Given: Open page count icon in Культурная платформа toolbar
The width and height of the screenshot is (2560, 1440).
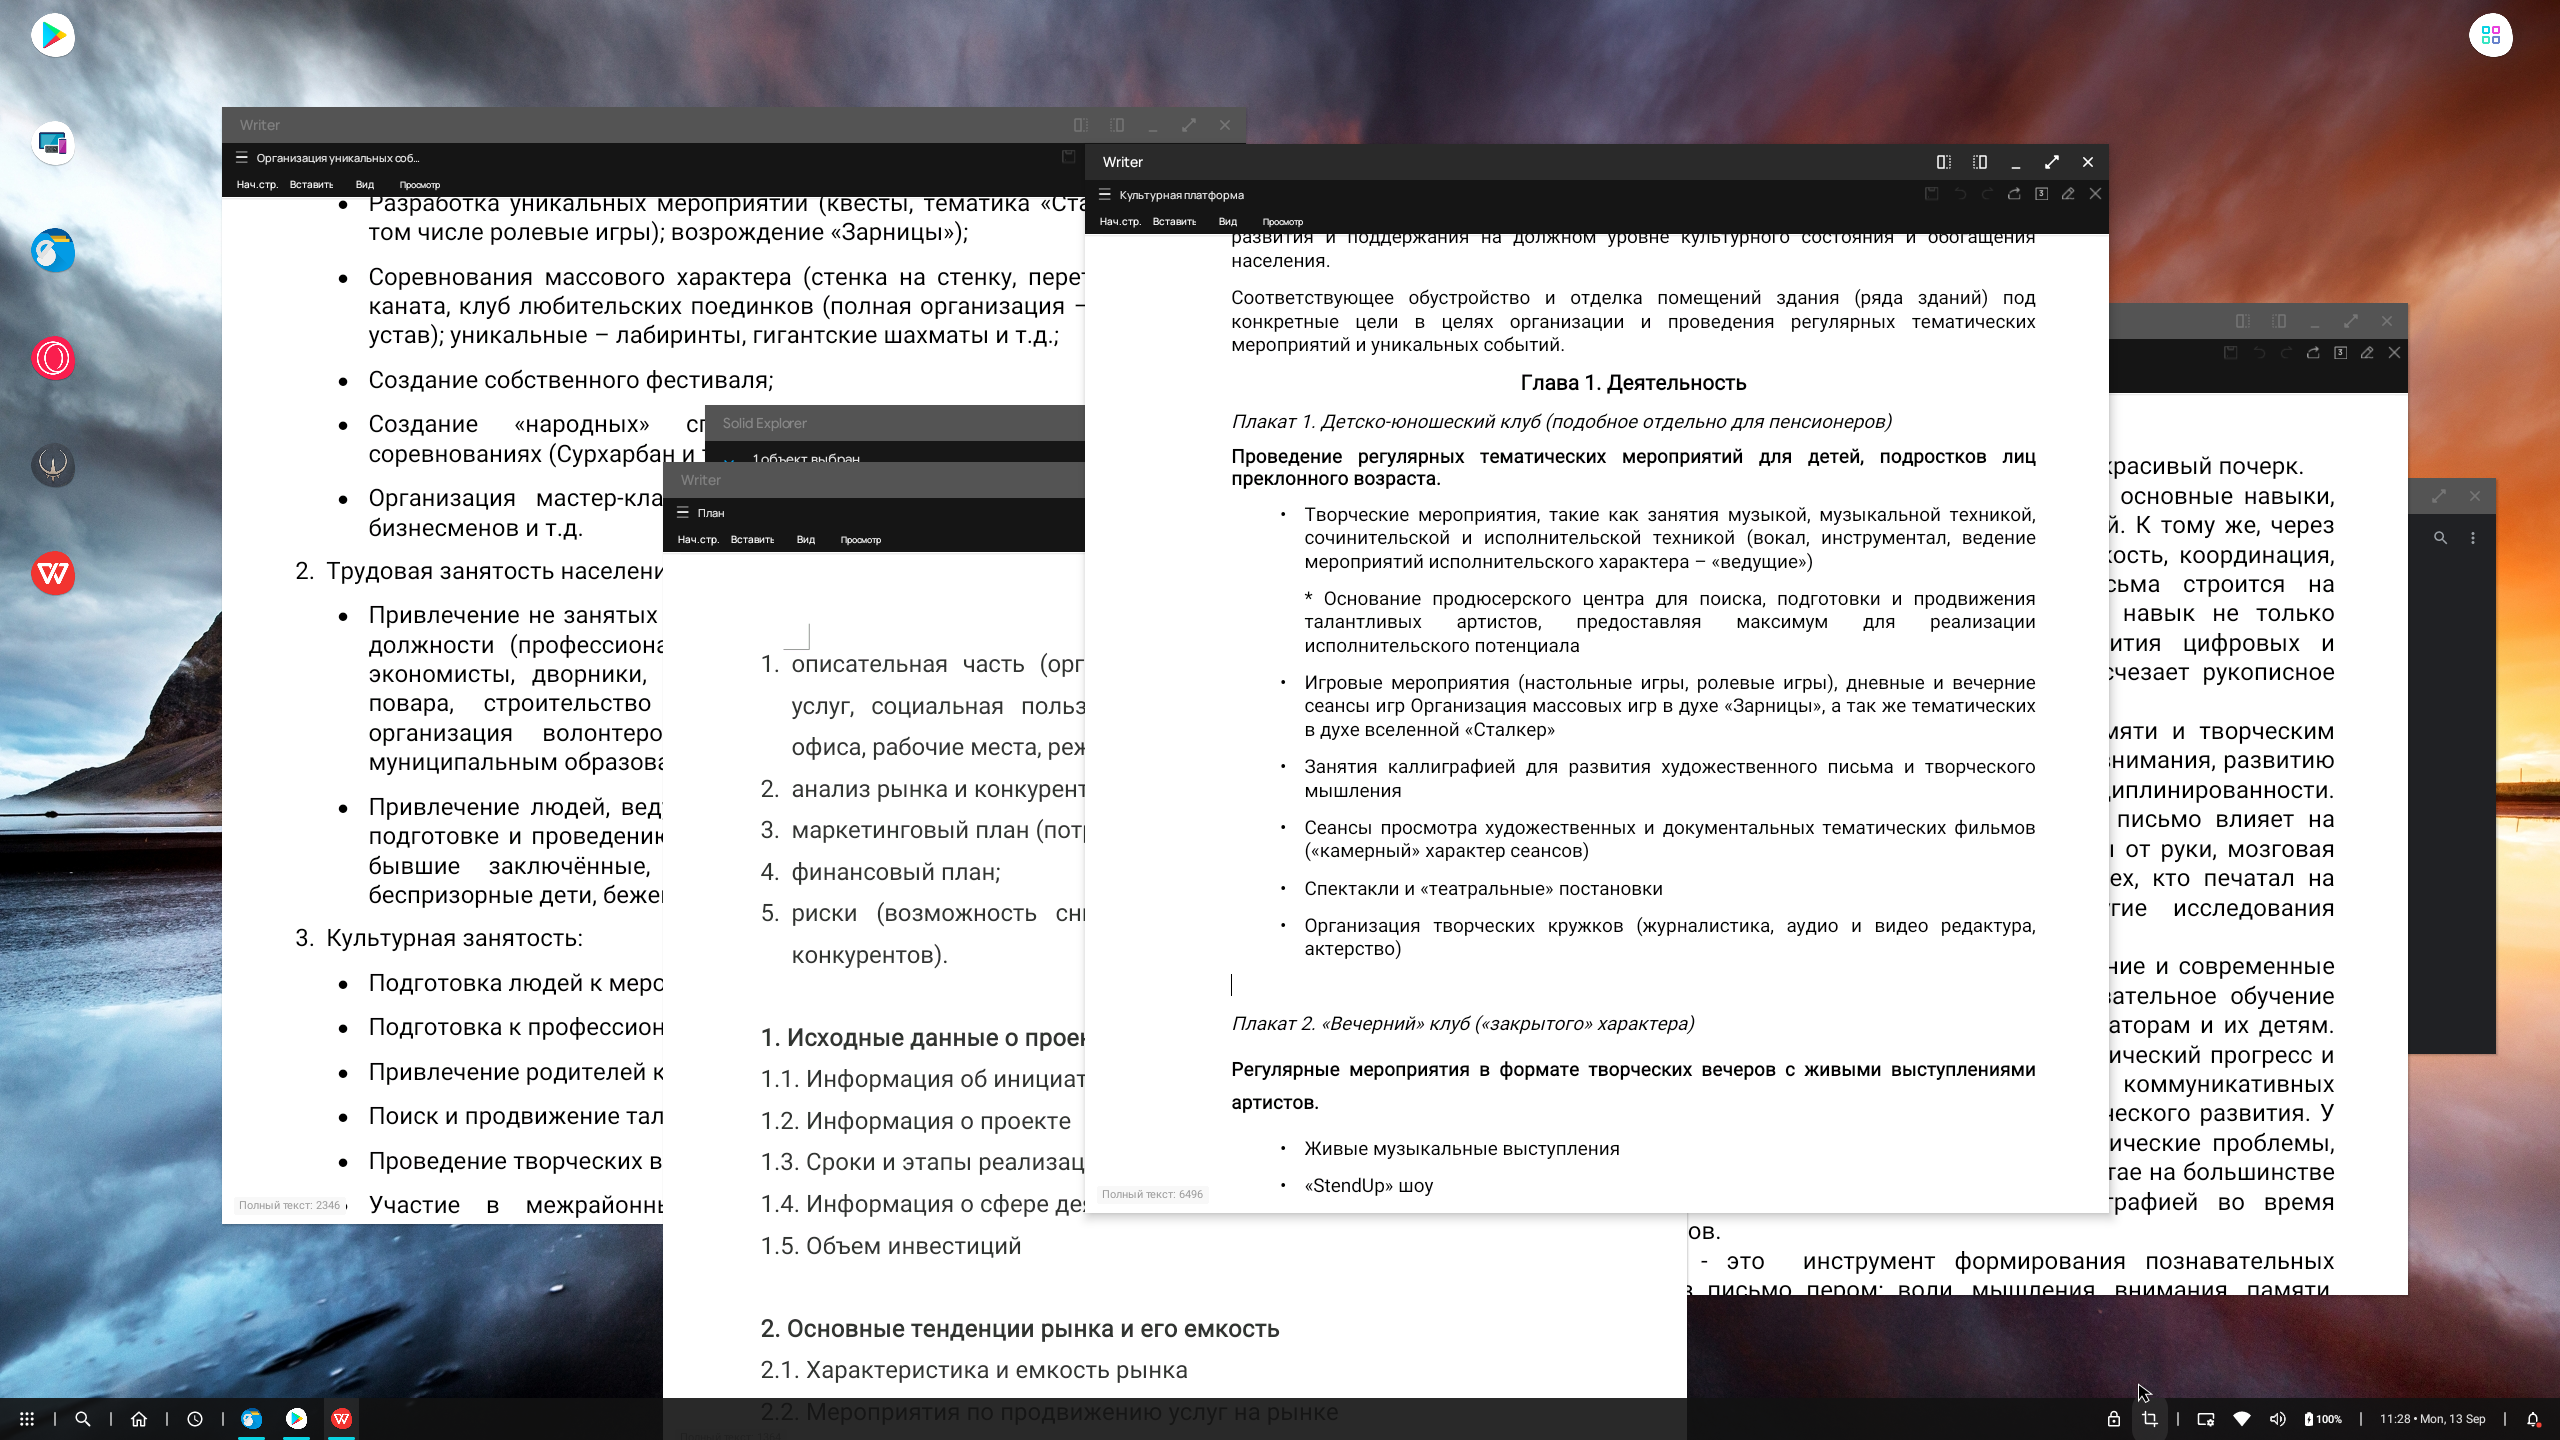Looking at the screenshot, I should pos(2041,194).
